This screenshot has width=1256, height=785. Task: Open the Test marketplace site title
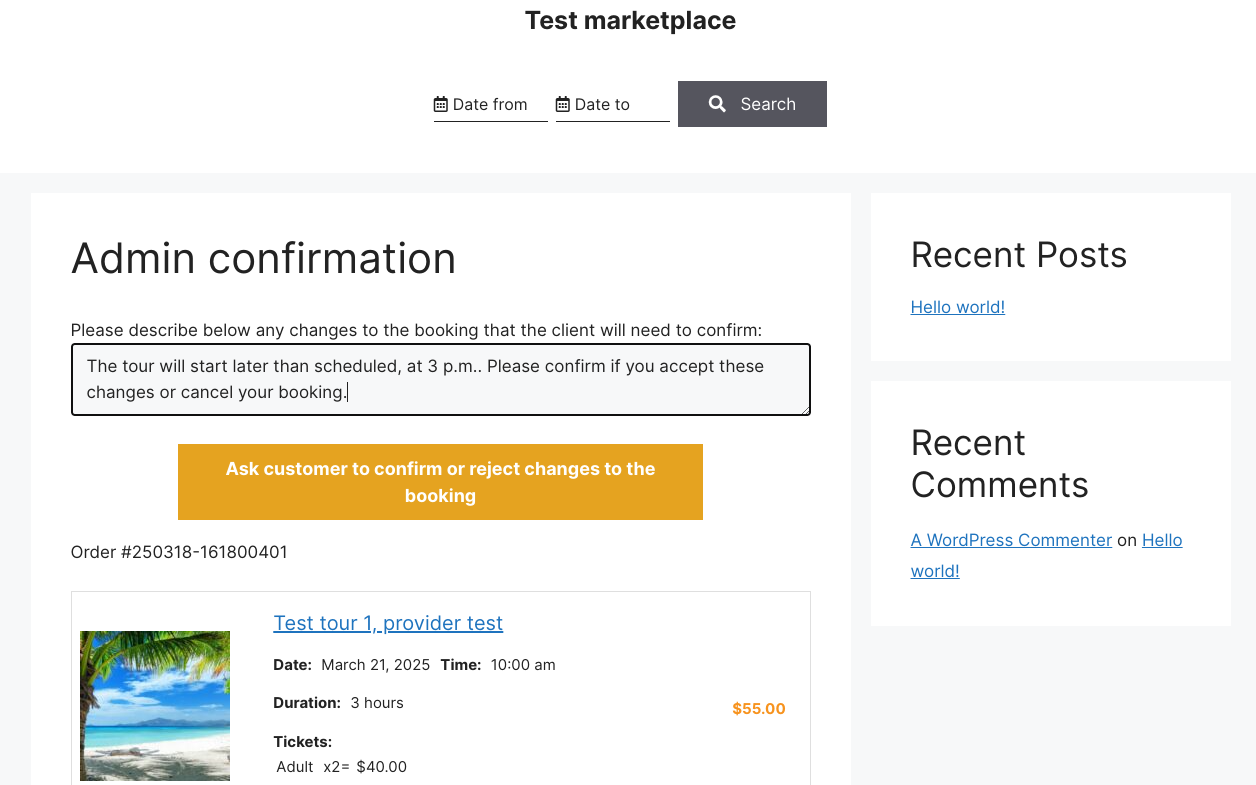coord(630,20)
